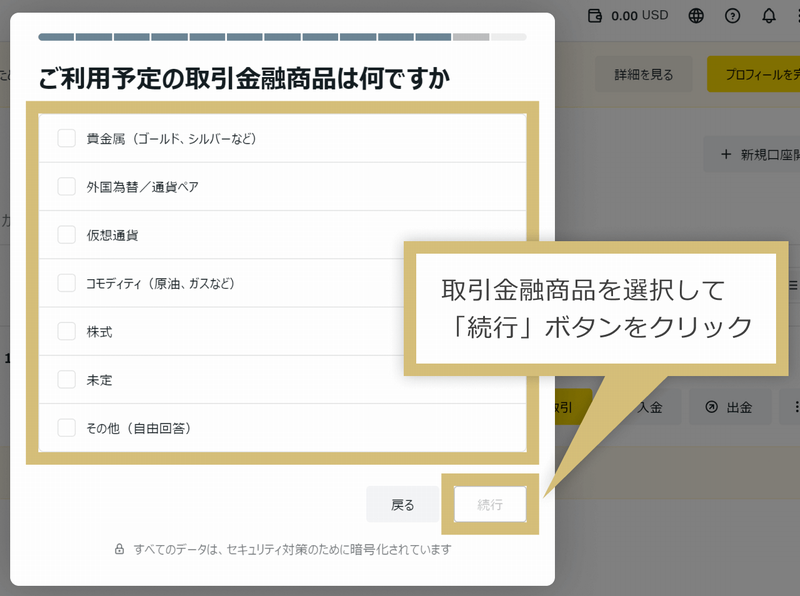
Task: Click the wallet balance icon
Action: (x=596, y=16)
